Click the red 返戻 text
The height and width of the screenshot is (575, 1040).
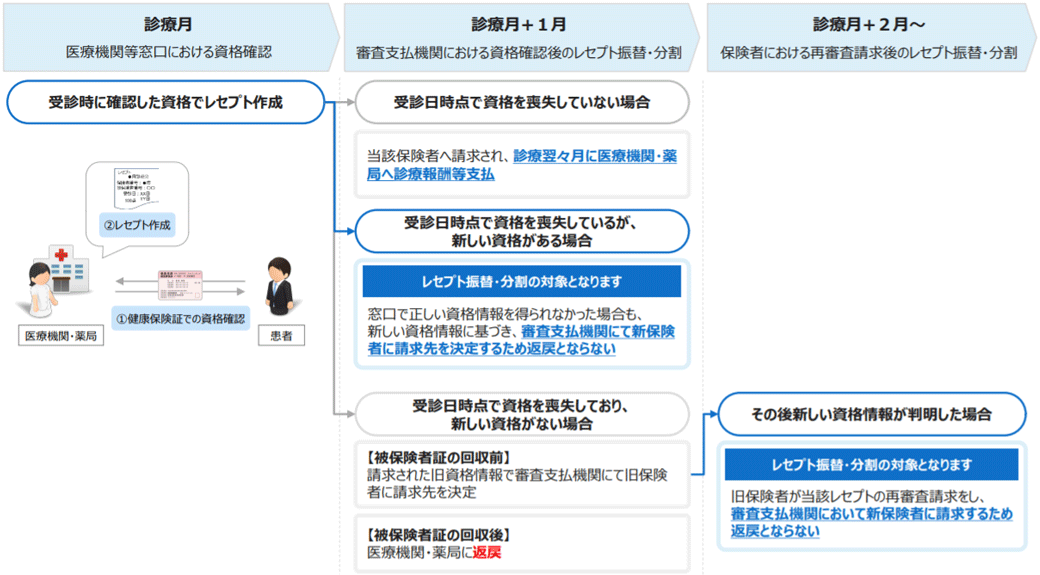488,551
